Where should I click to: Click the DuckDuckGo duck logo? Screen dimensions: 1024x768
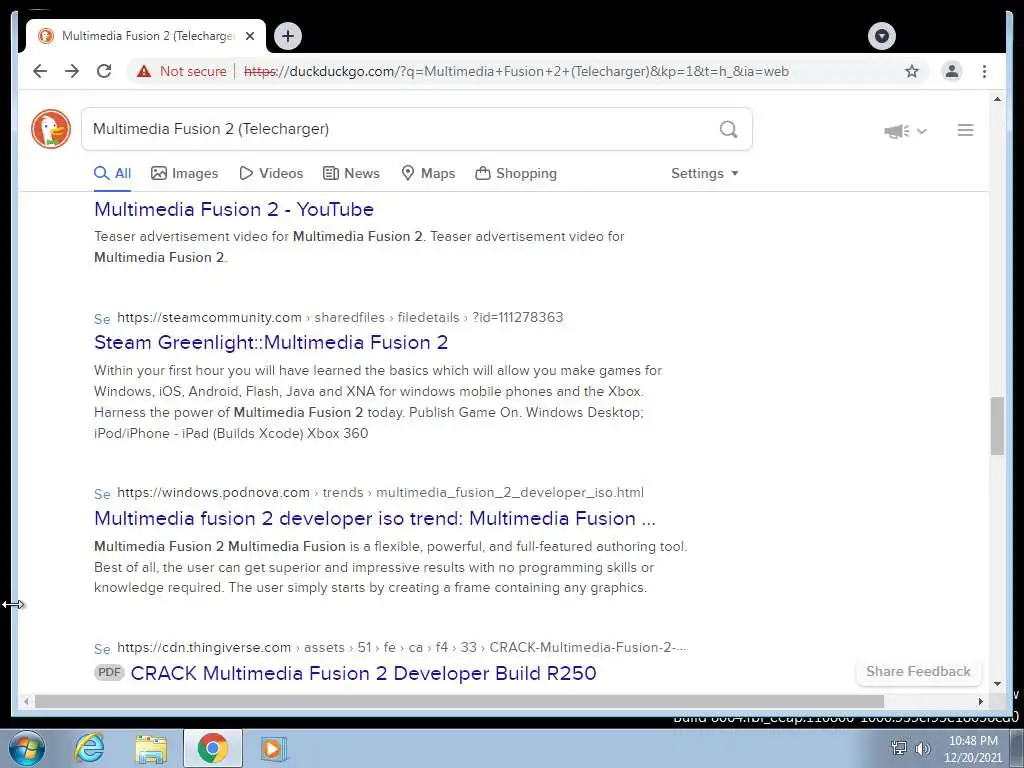[51, 129]
